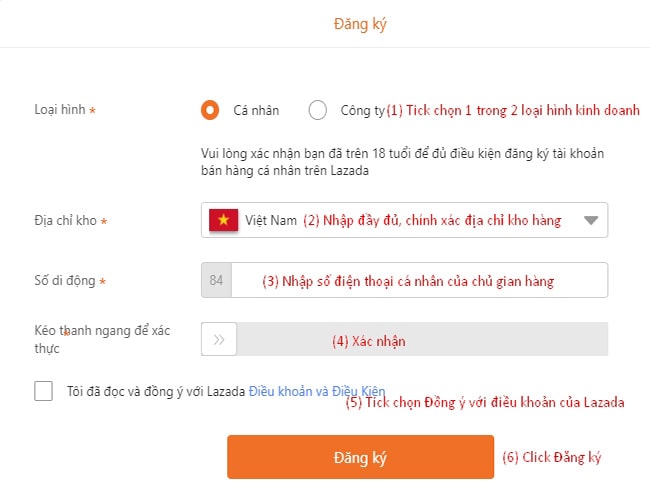Click the "Địa chỉ kho" field label
The height and width of the screenshot is (490, 650).
pyautogui.click(x=66, y=220)
